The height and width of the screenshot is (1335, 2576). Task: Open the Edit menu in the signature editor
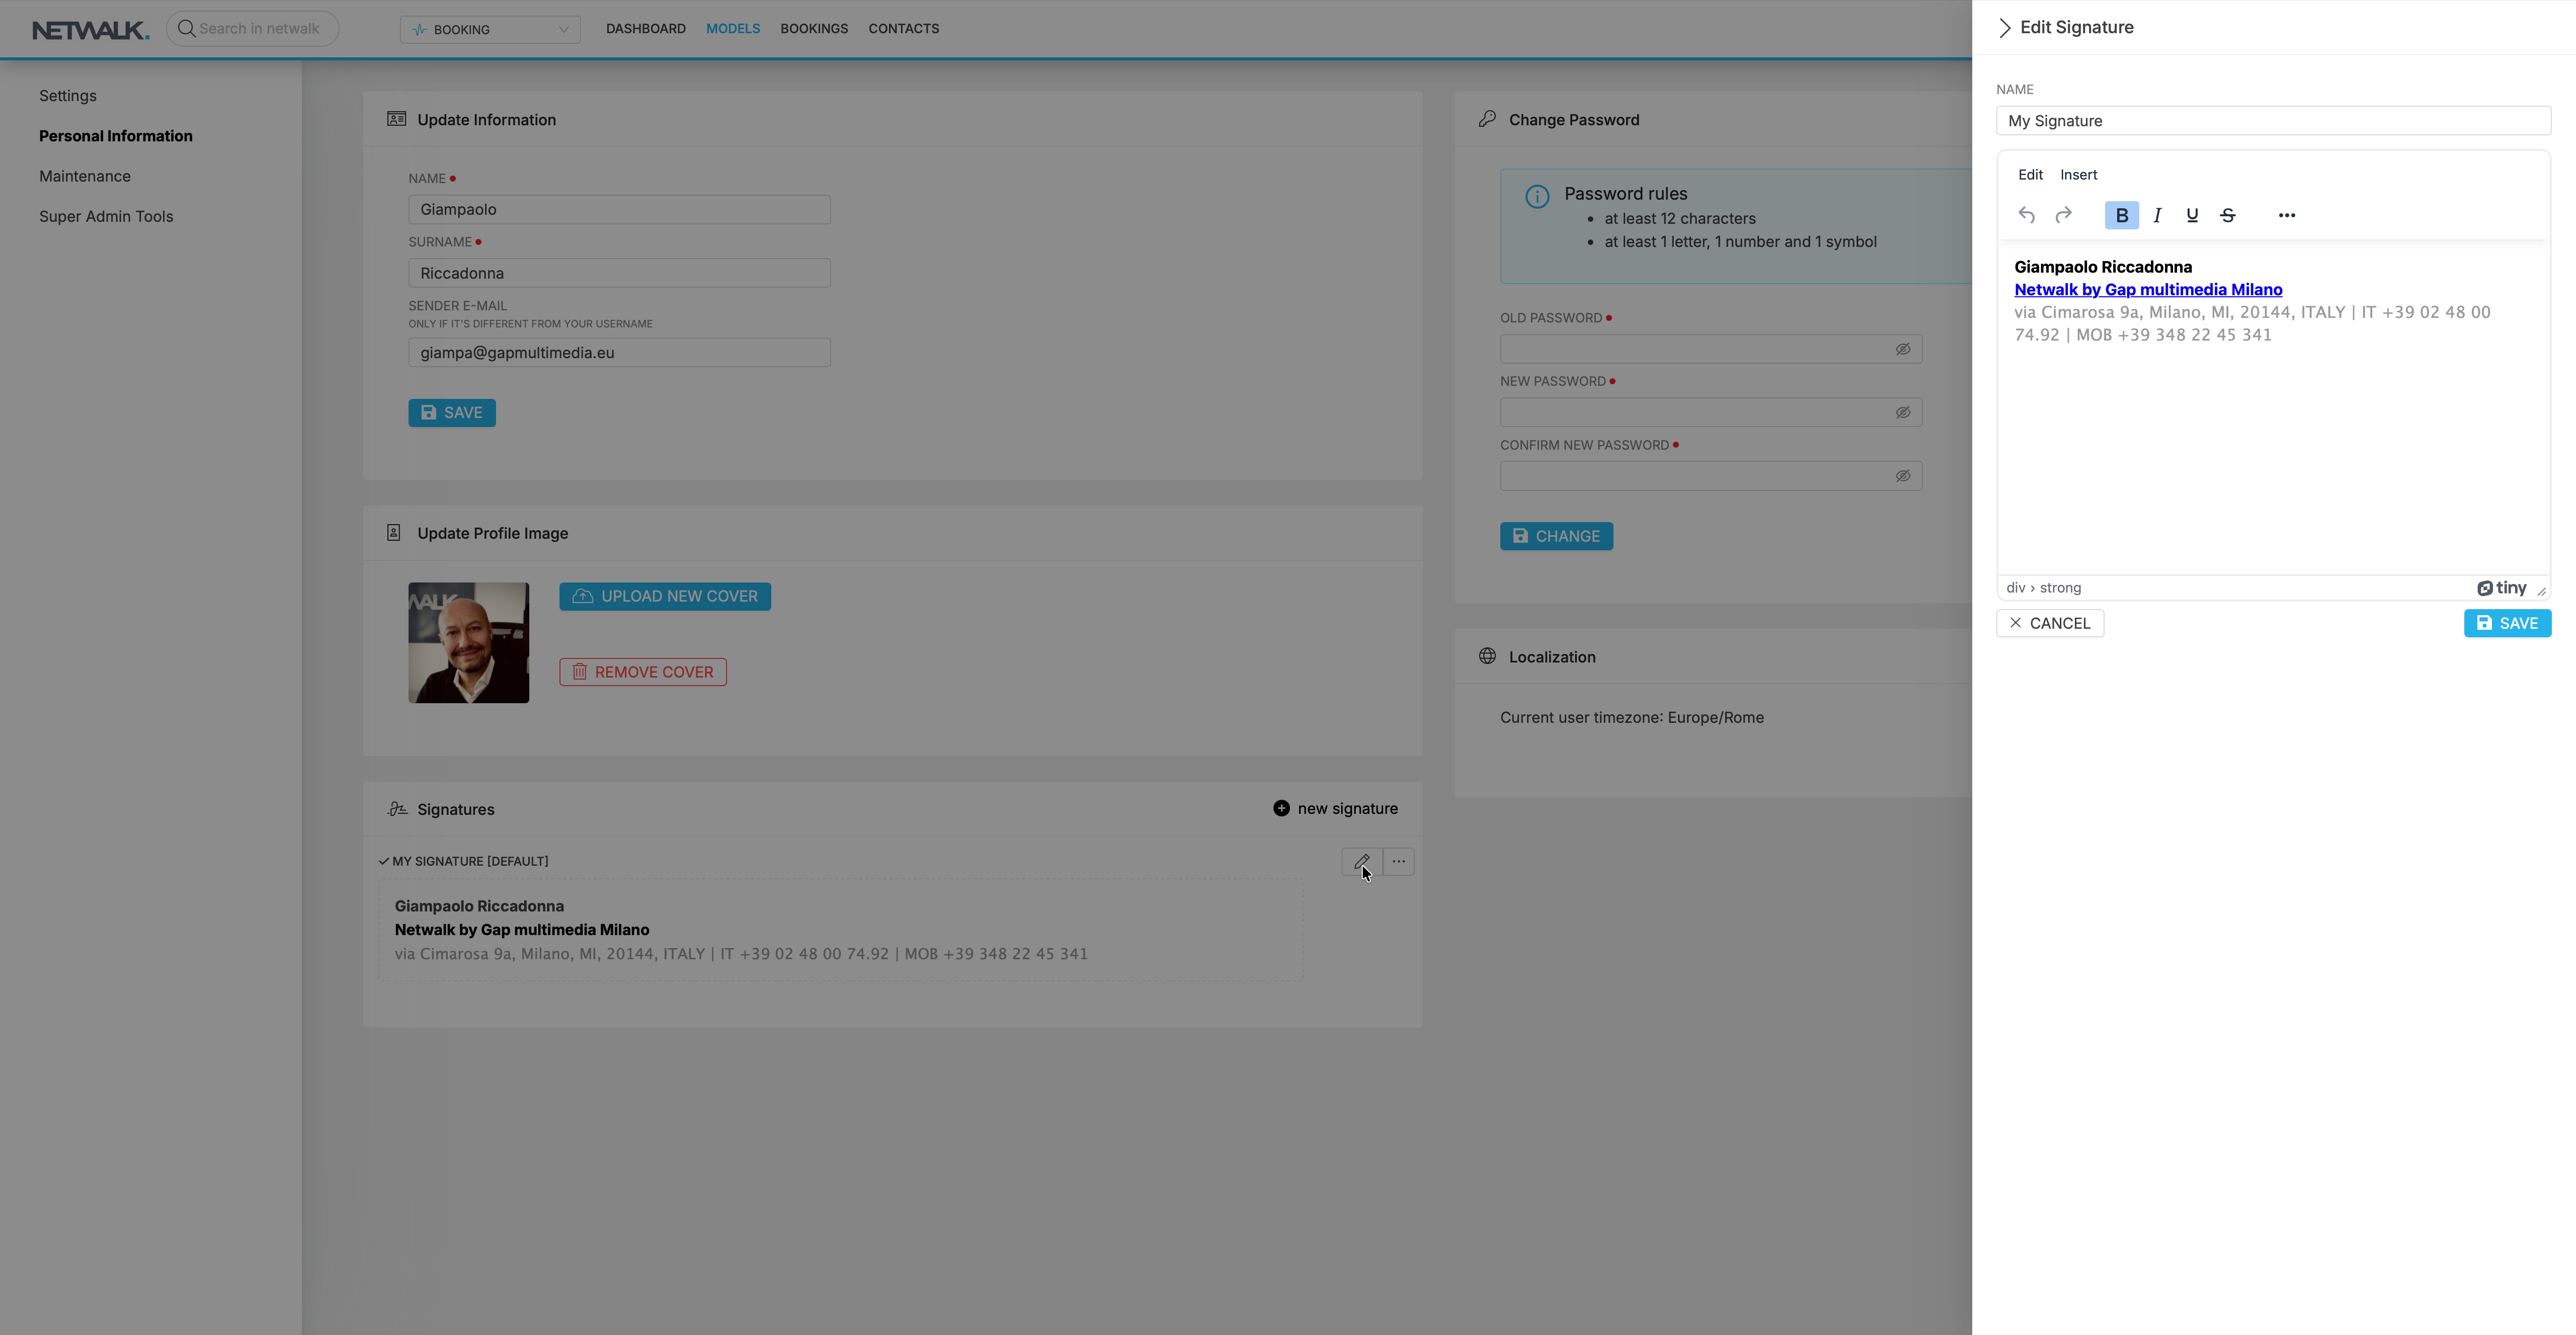2030,174
